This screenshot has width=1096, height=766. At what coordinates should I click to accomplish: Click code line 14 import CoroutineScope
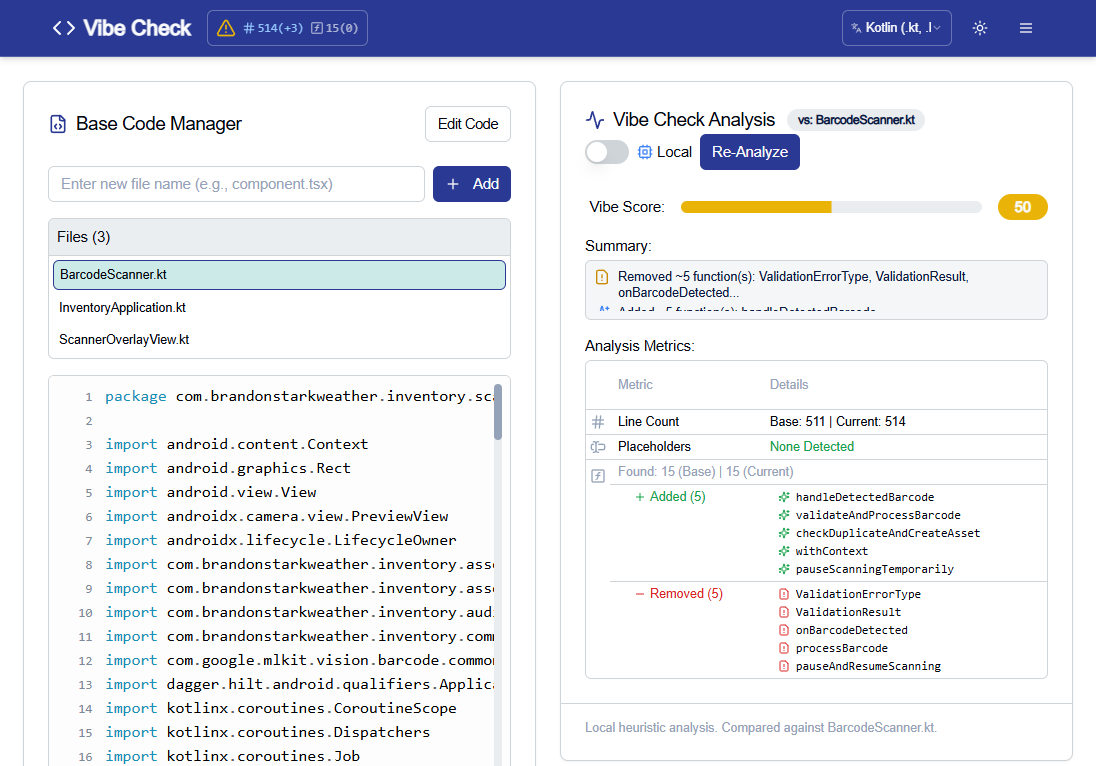280,708
